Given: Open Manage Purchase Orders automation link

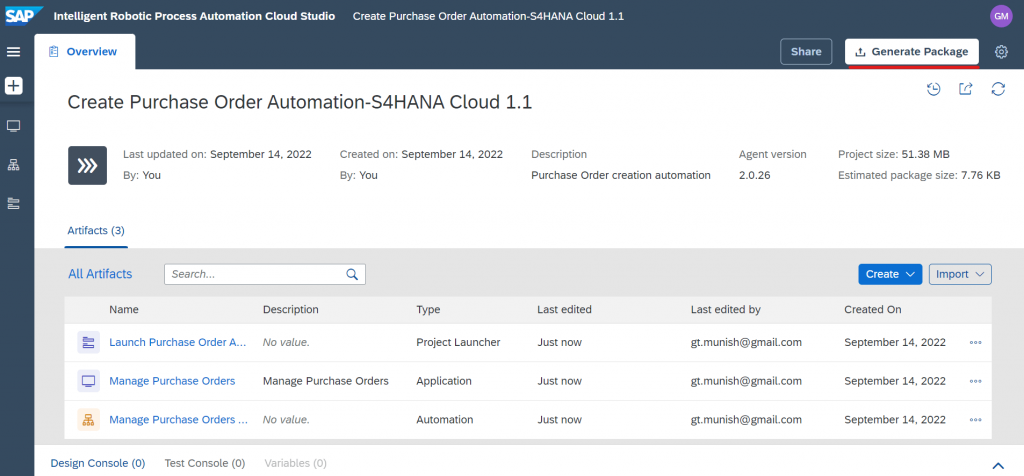Looking at the screenshot, I should pyautogui.click(x=178, y=419).
